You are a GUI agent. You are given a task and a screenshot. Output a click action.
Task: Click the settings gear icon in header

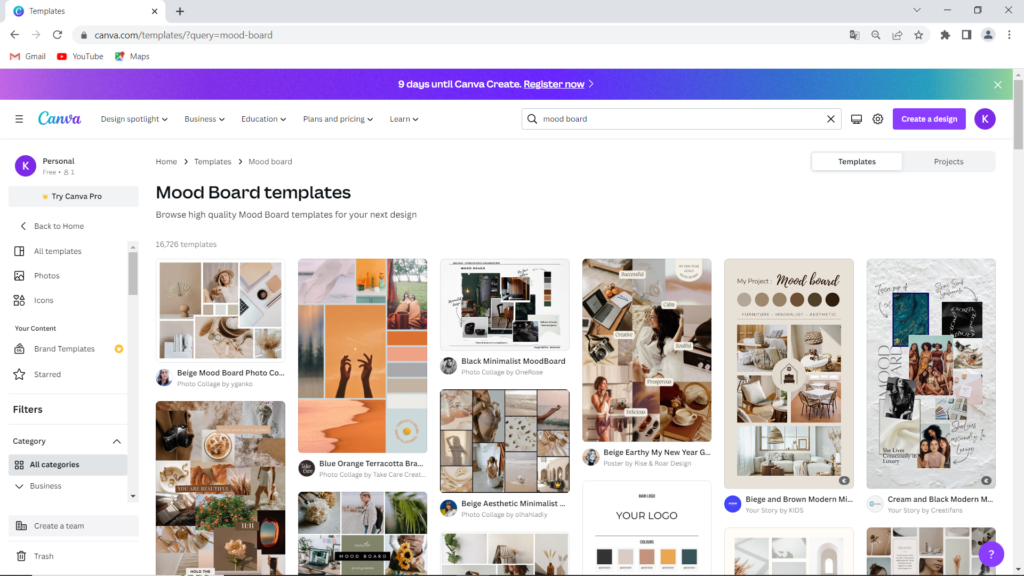tap(878, 119)
